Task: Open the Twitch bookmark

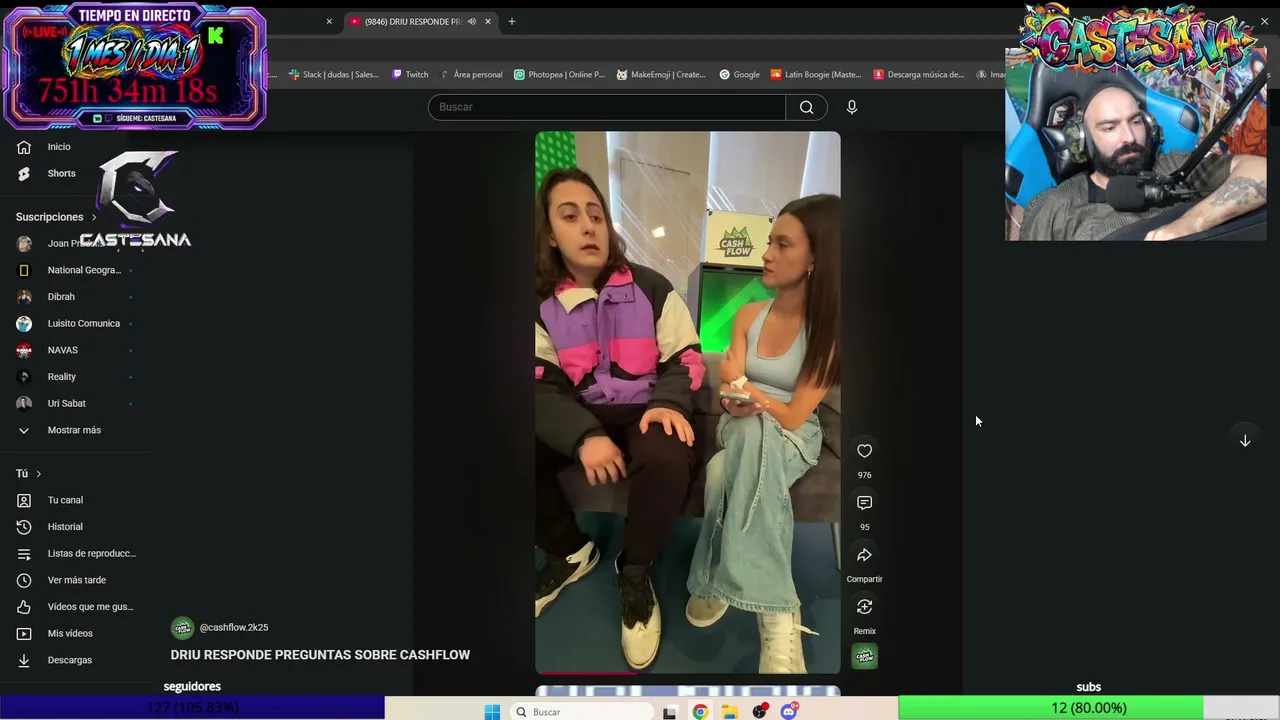Action: tap(410, 74)
